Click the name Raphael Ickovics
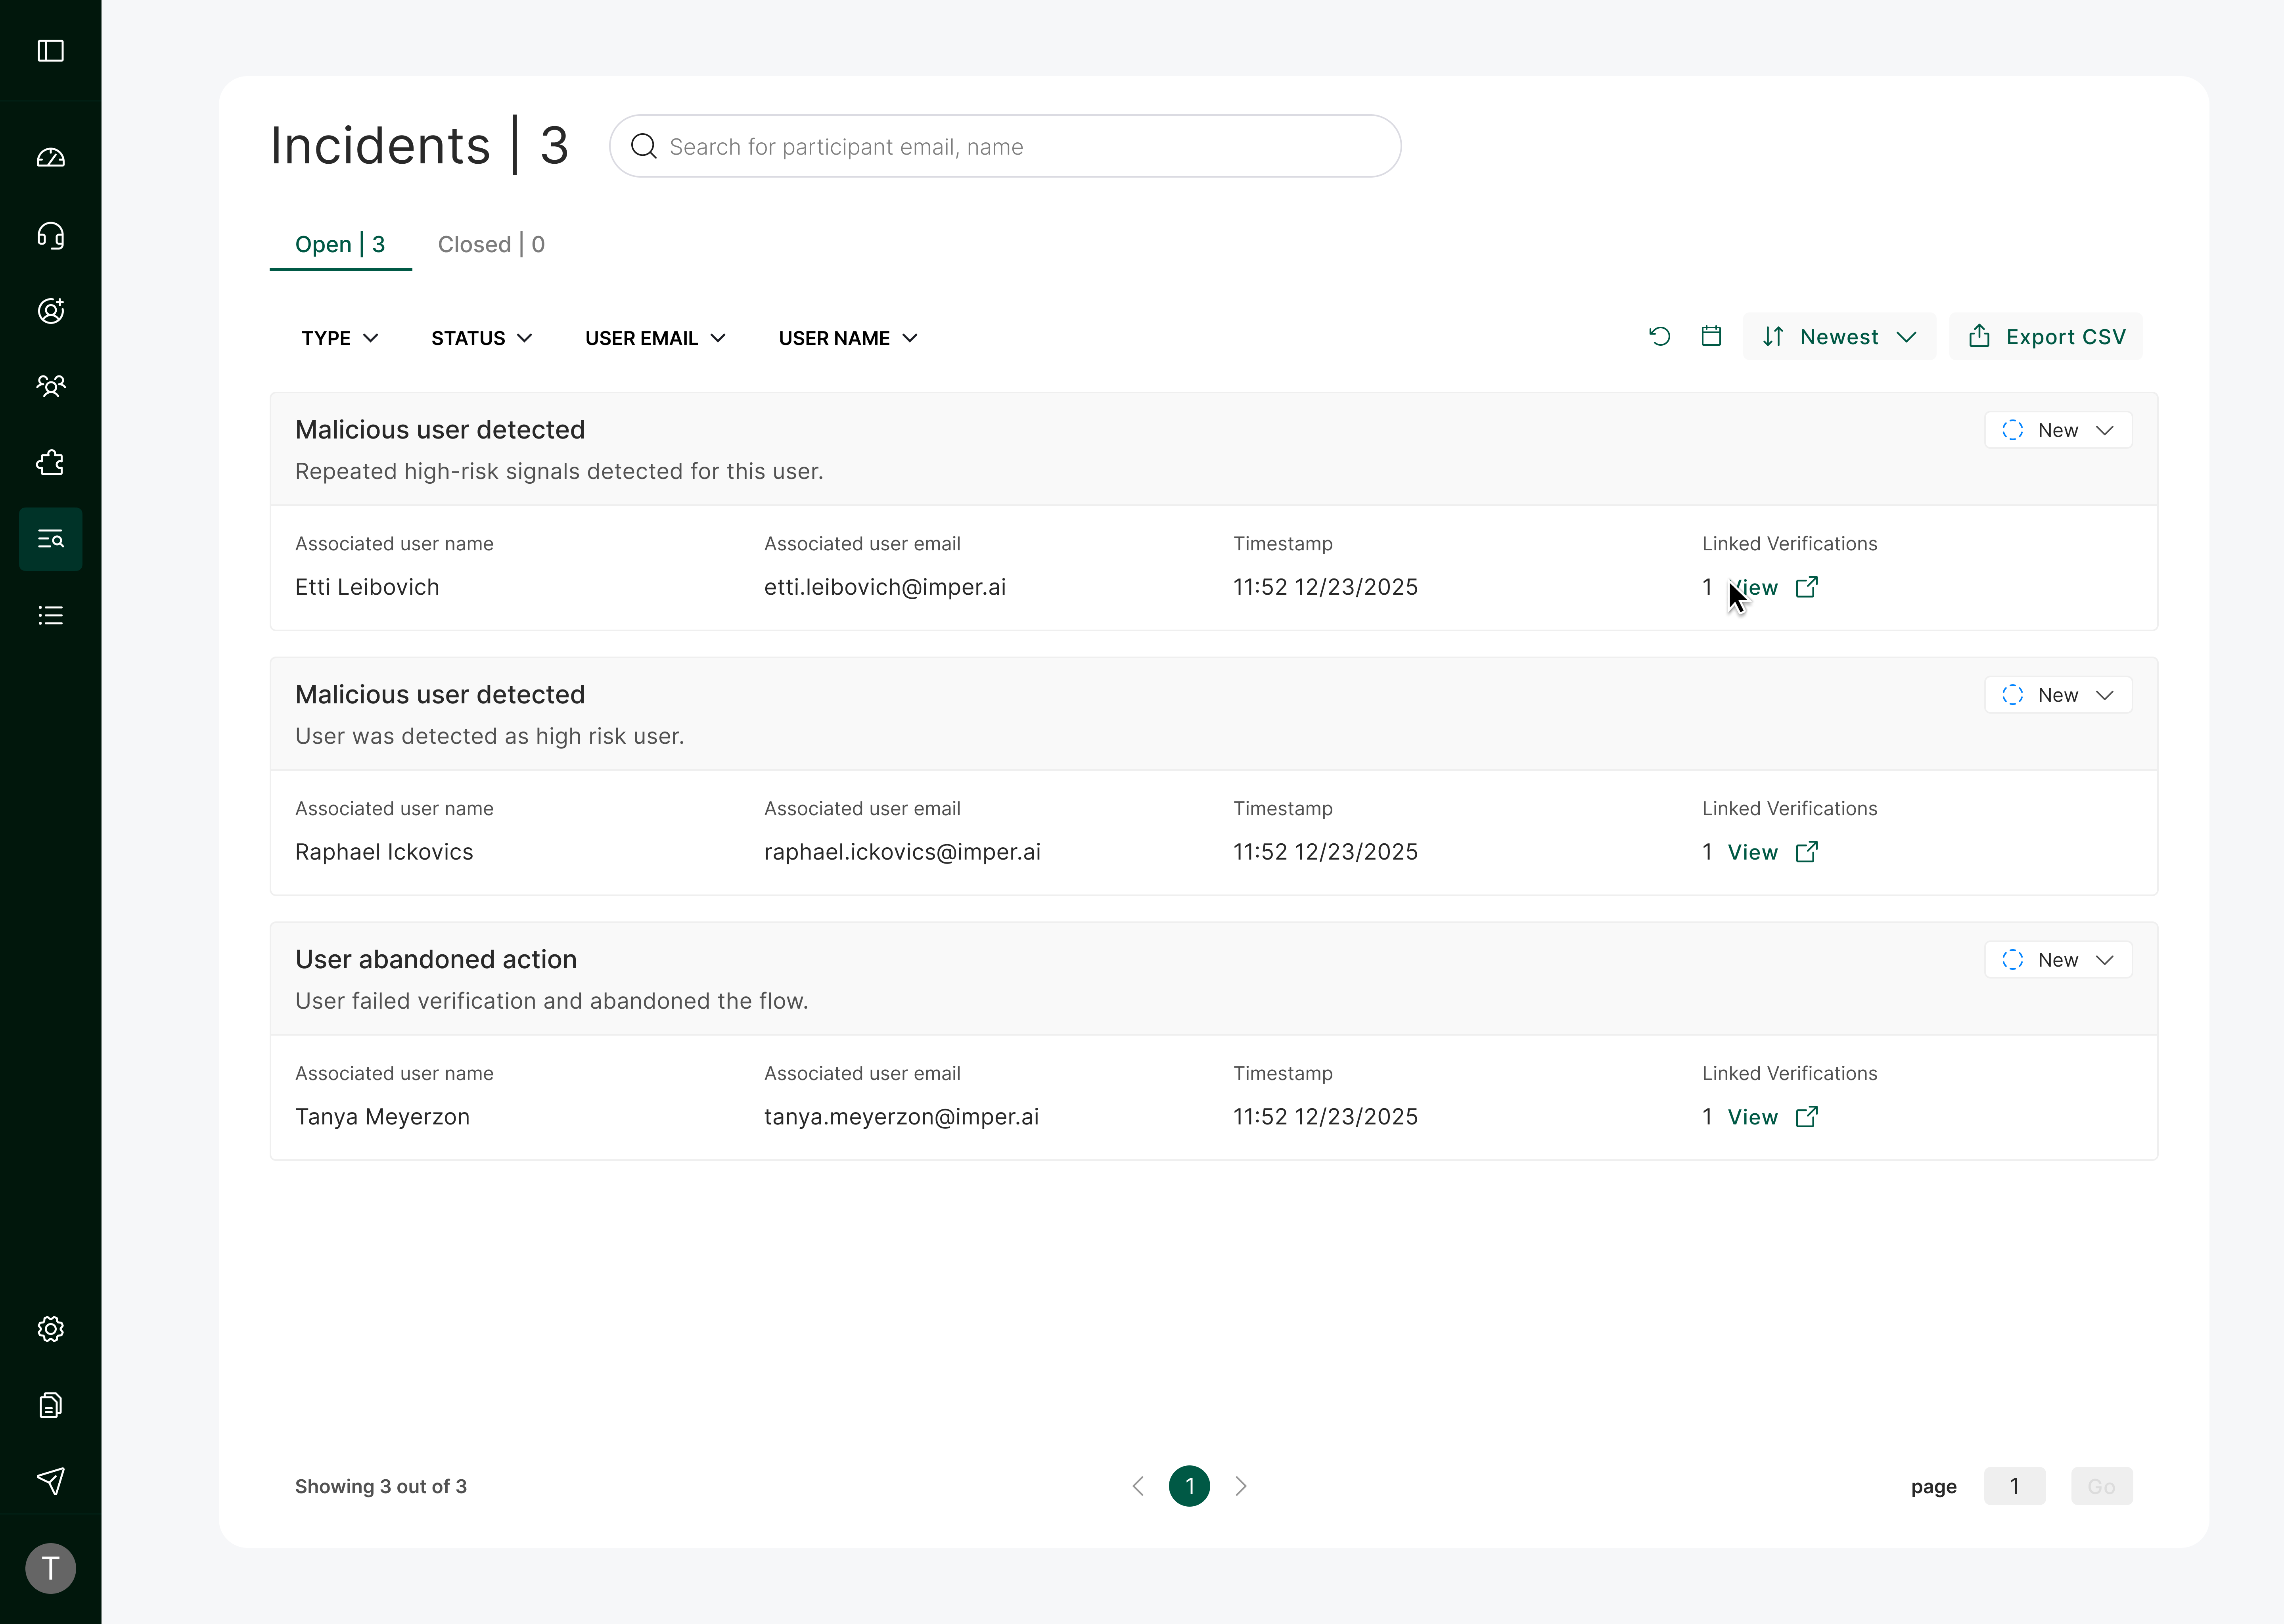This screenshot has width=2284, height=1624. [x=384, y=853]
